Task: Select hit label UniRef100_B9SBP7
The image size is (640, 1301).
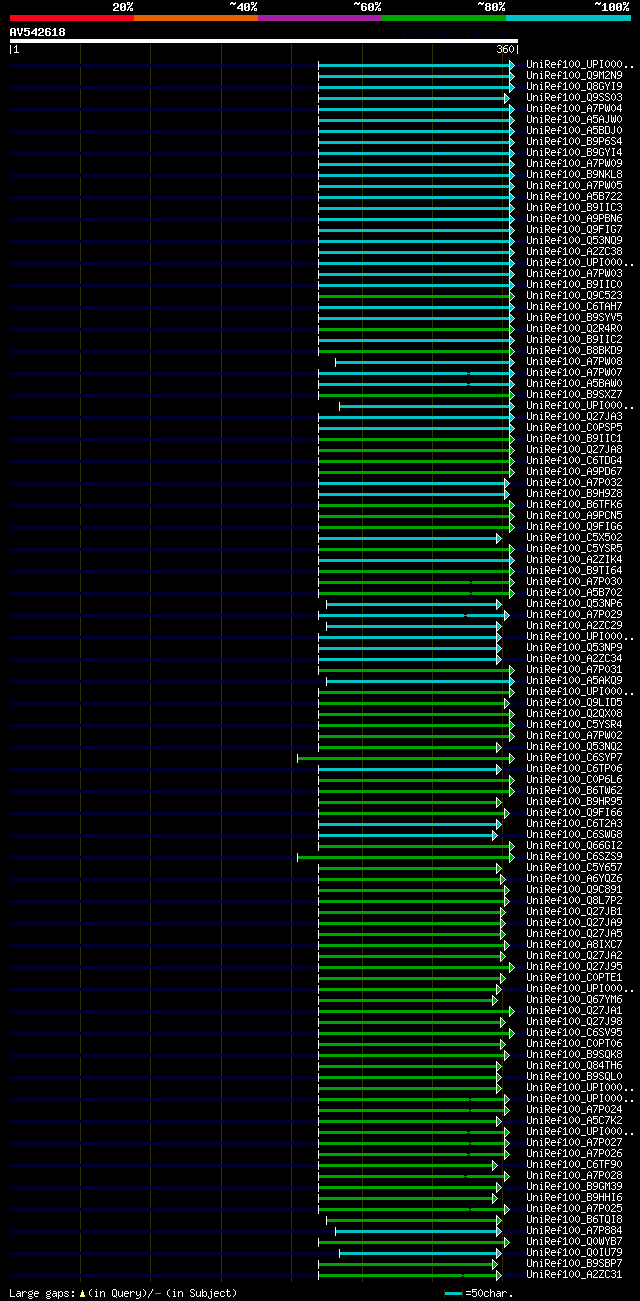Action: (574, 1263)
